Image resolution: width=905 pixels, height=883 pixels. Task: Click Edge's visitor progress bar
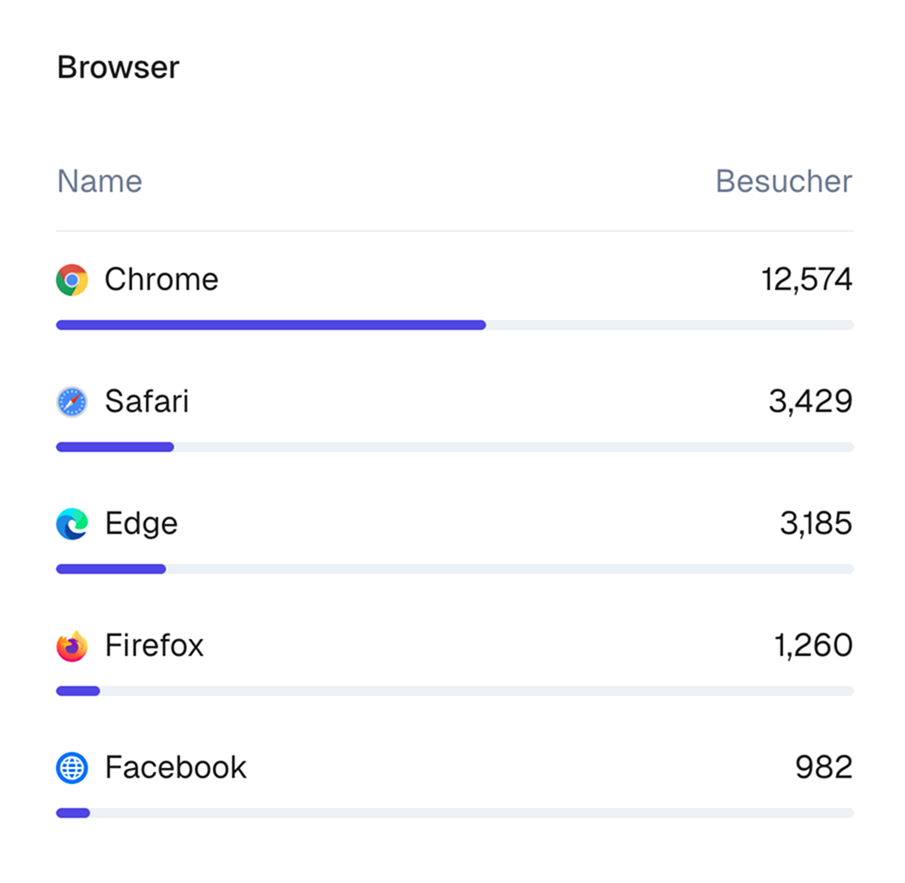[454, 569]
